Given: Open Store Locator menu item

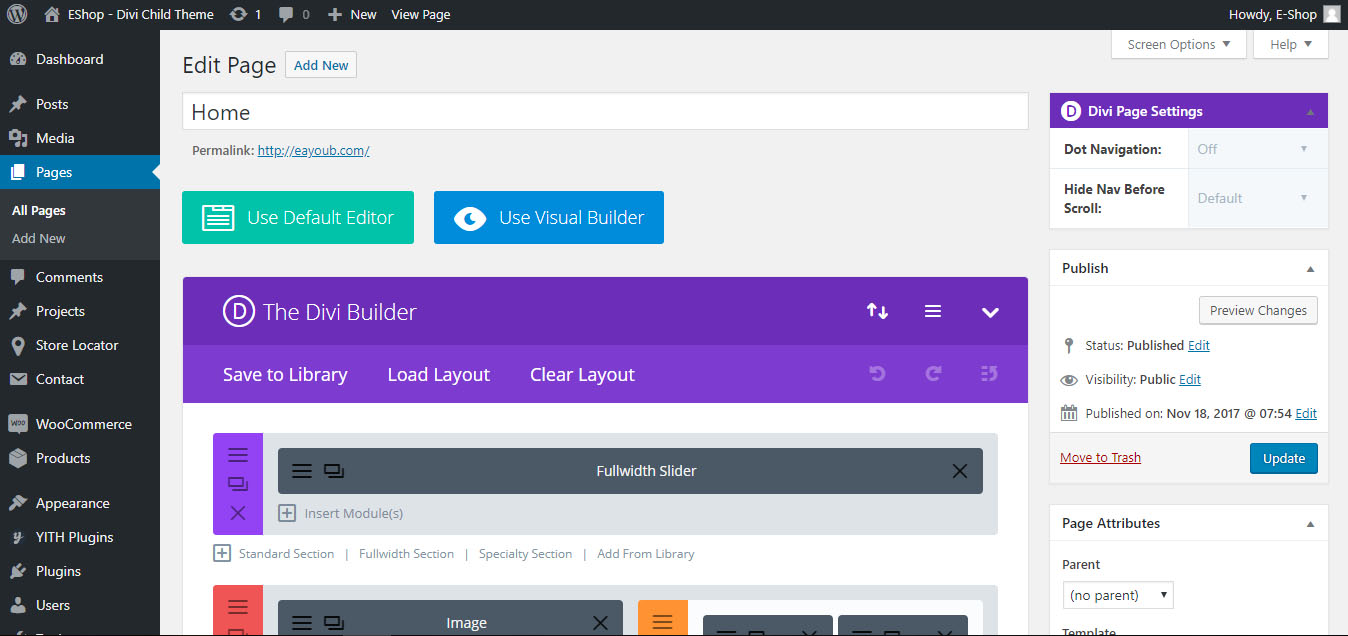Looking at the screenshot, I should point(80,345).
